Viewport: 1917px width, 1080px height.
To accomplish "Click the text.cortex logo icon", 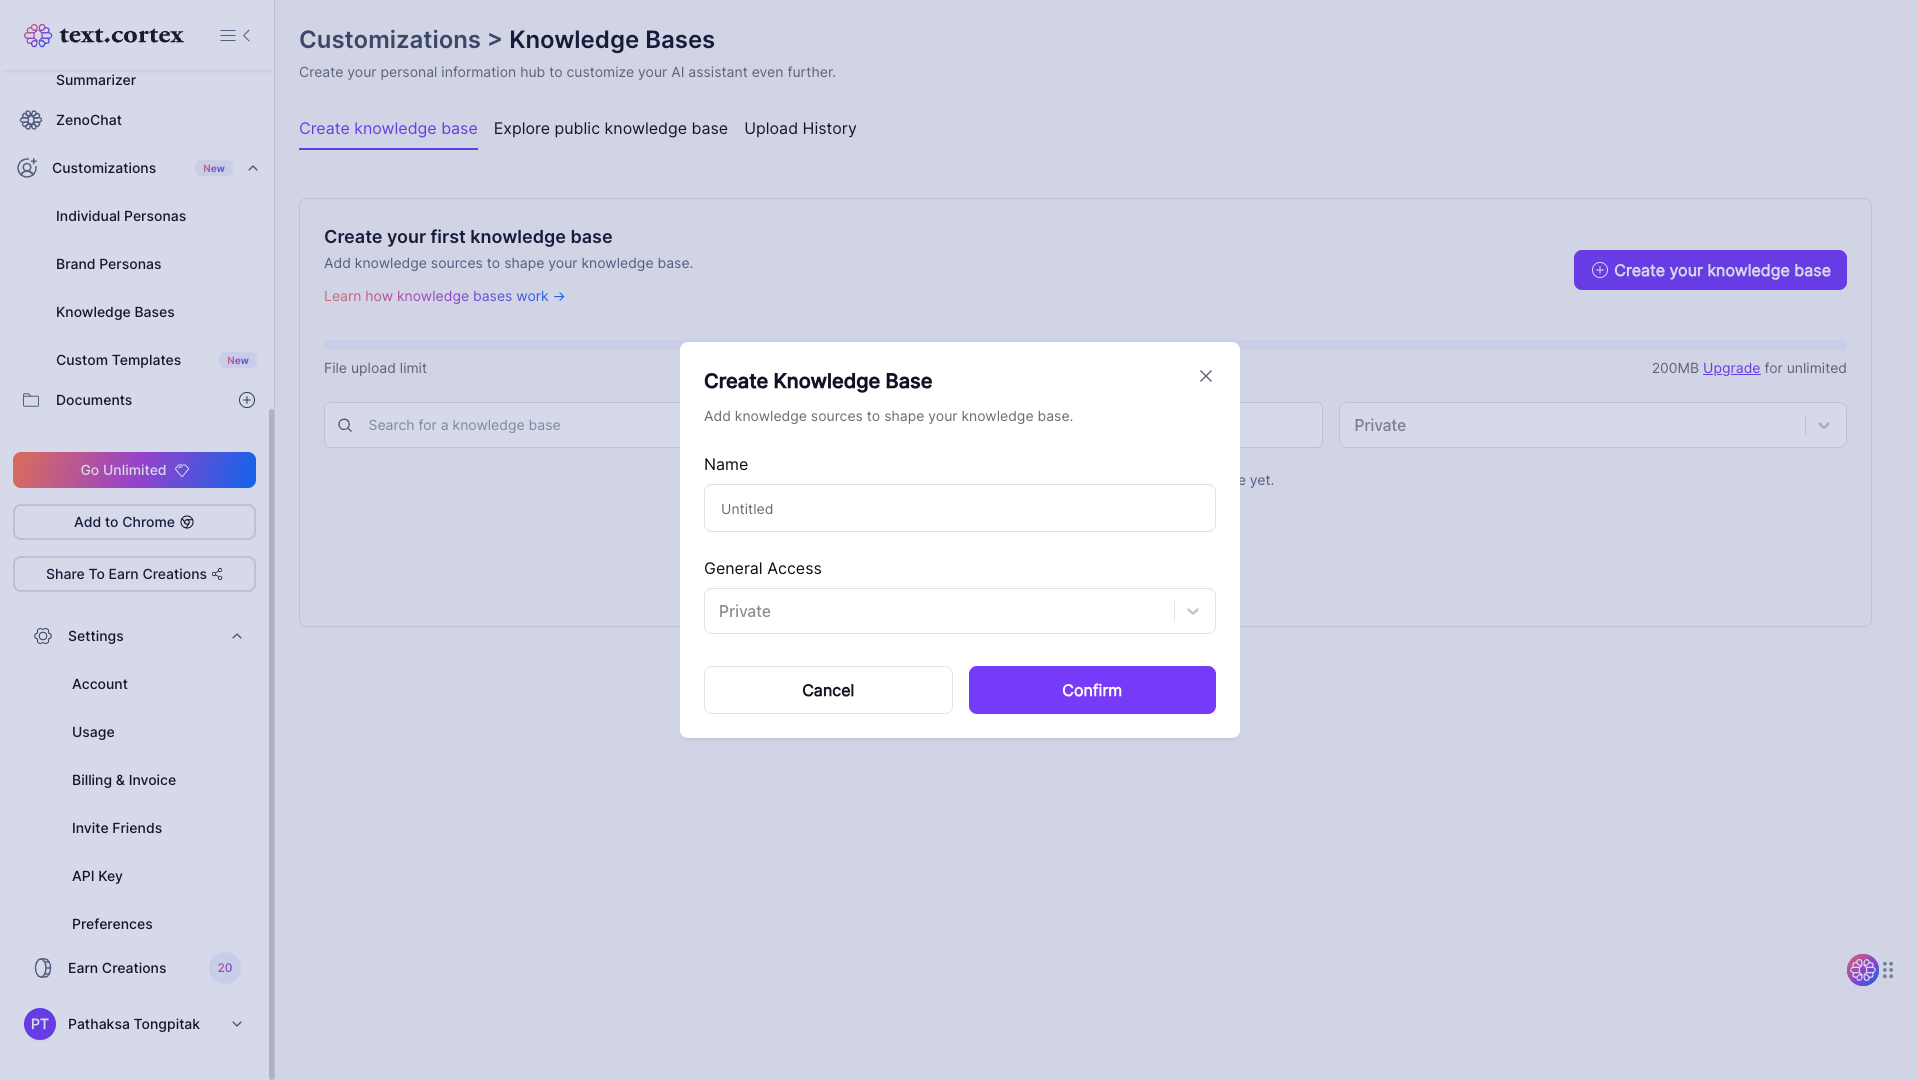I will click(x=38, y=35).
